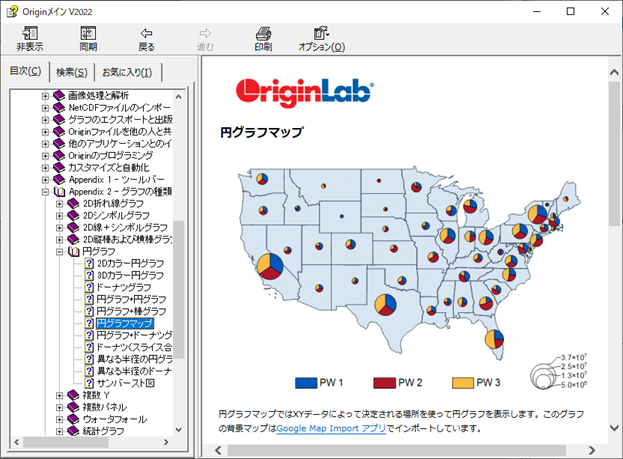Viewport: 623px width, 459px height.
Task: Click the book icon beside 2D折れ線グラフ
Action: [73, 203]
